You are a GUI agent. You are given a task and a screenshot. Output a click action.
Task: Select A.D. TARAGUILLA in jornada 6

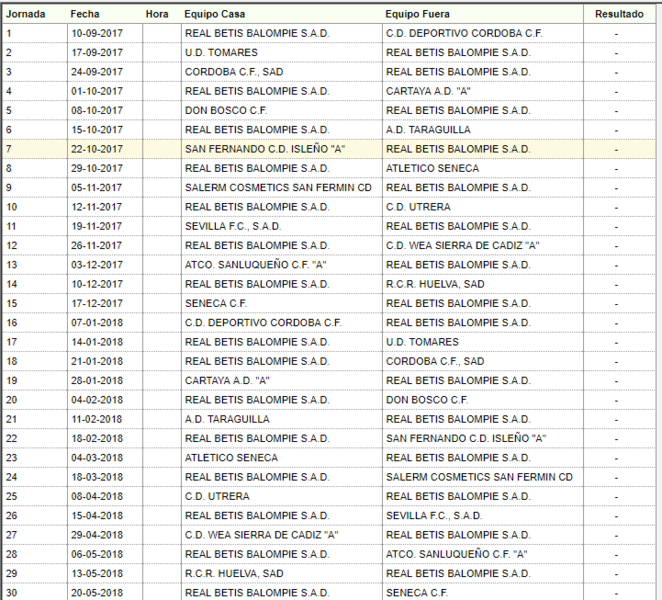click(x=428, y=130)
